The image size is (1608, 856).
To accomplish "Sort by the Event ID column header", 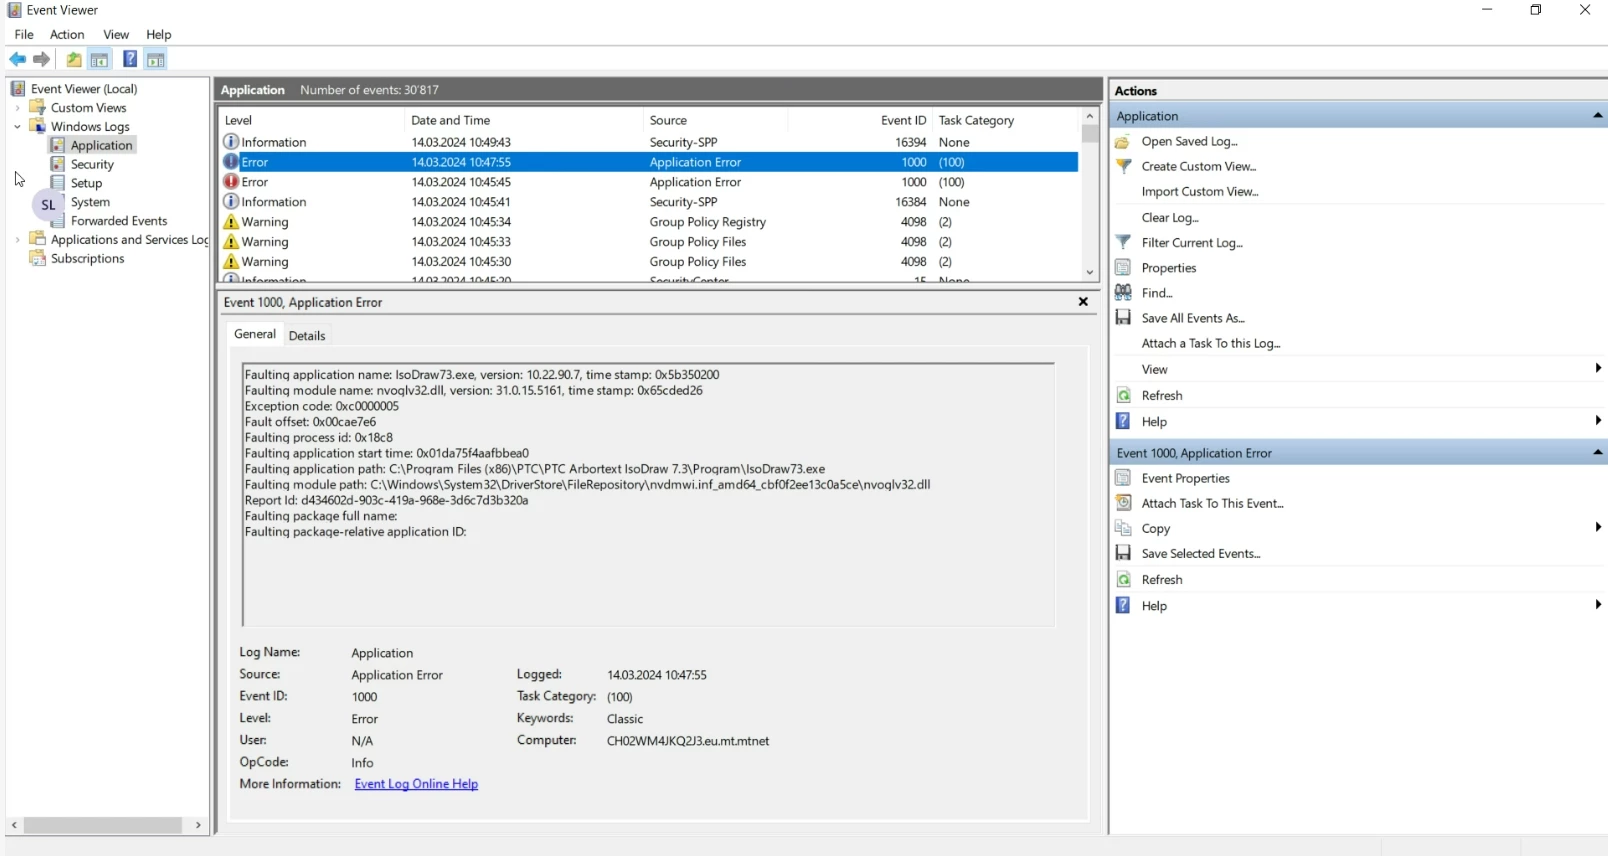I will point(860,120).
